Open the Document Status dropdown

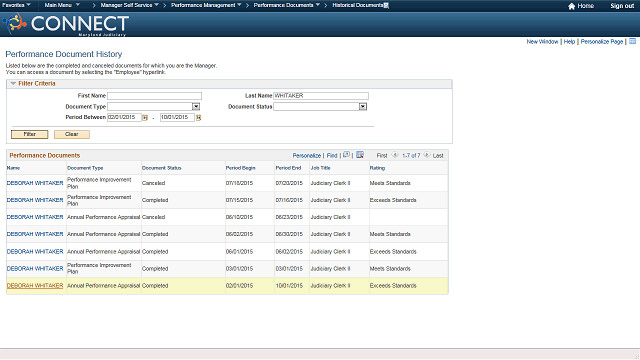coord(362,107)
